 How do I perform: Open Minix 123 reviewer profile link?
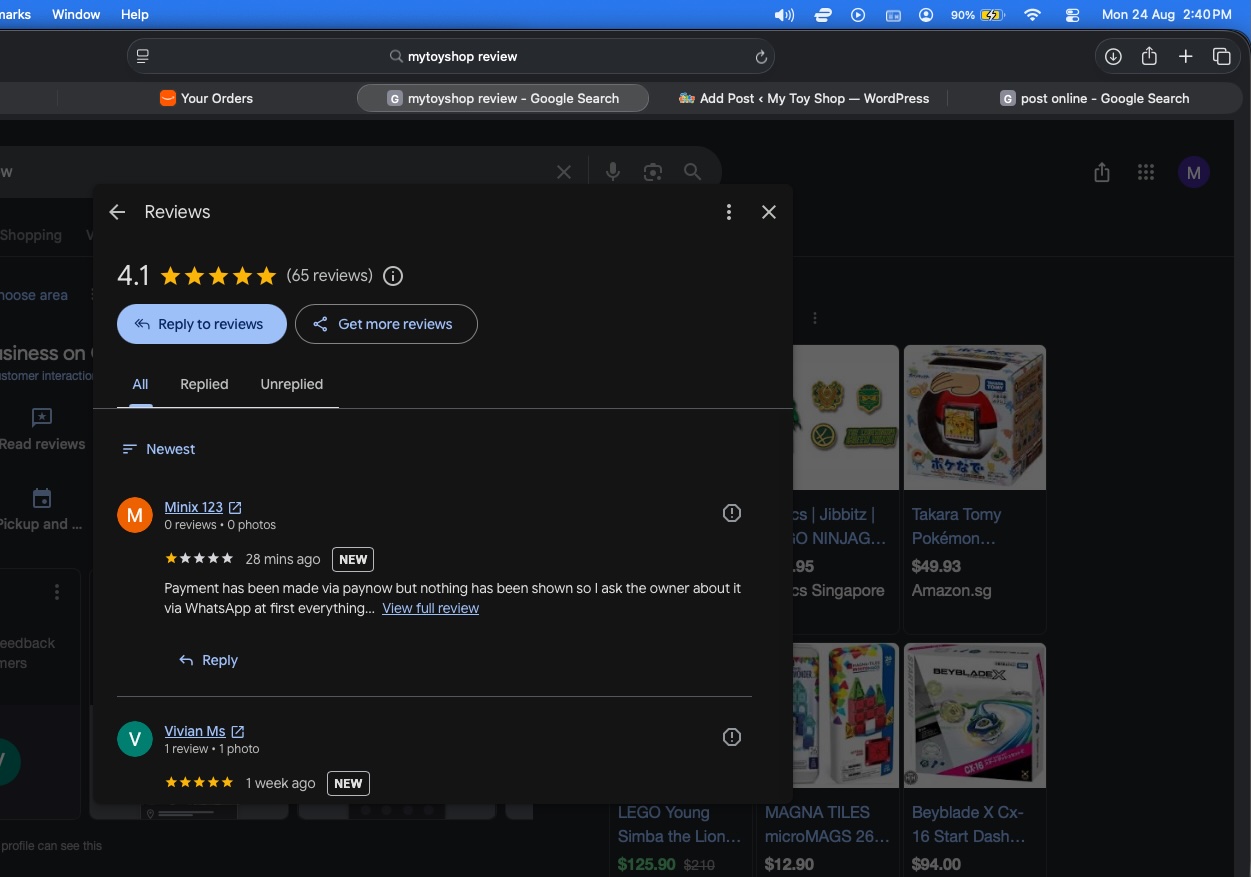point(194,507)
